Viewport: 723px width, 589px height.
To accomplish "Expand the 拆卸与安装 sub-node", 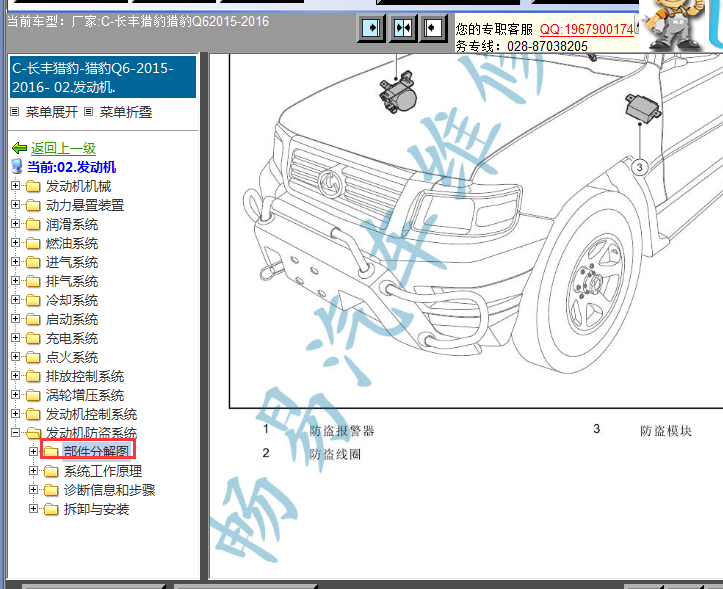I will point(33,508).
